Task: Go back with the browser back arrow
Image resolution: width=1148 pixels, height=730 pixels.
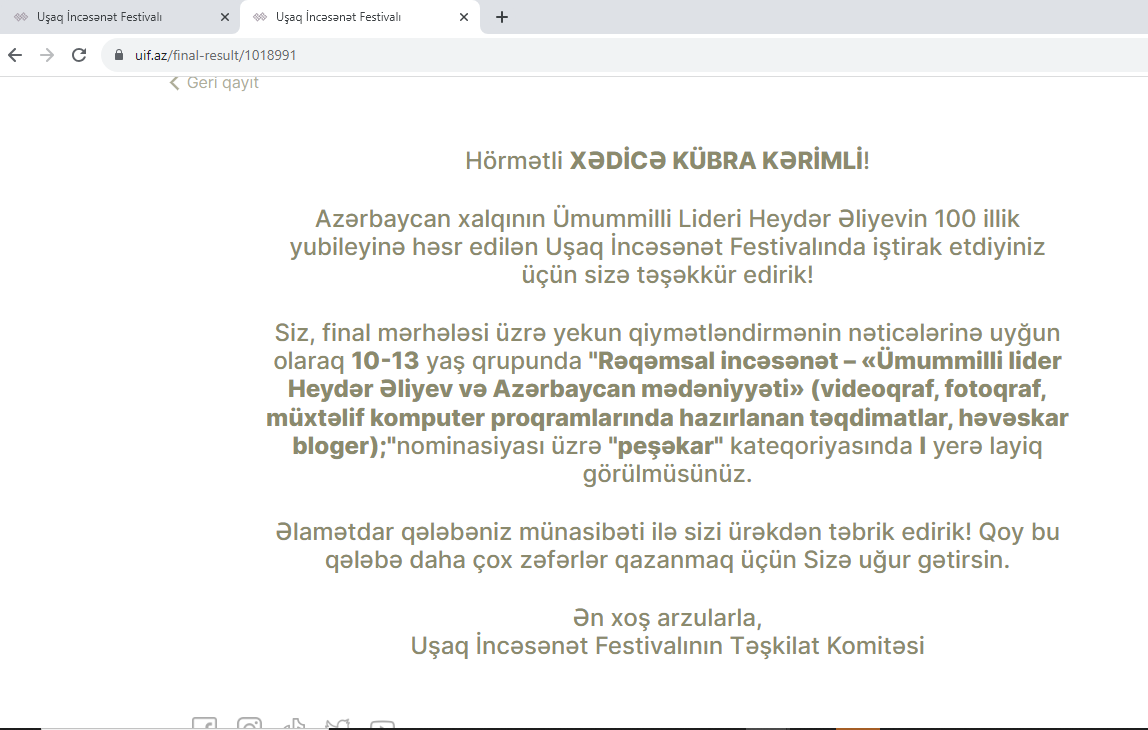Action: pyautogui.click(x=15, y=55)
